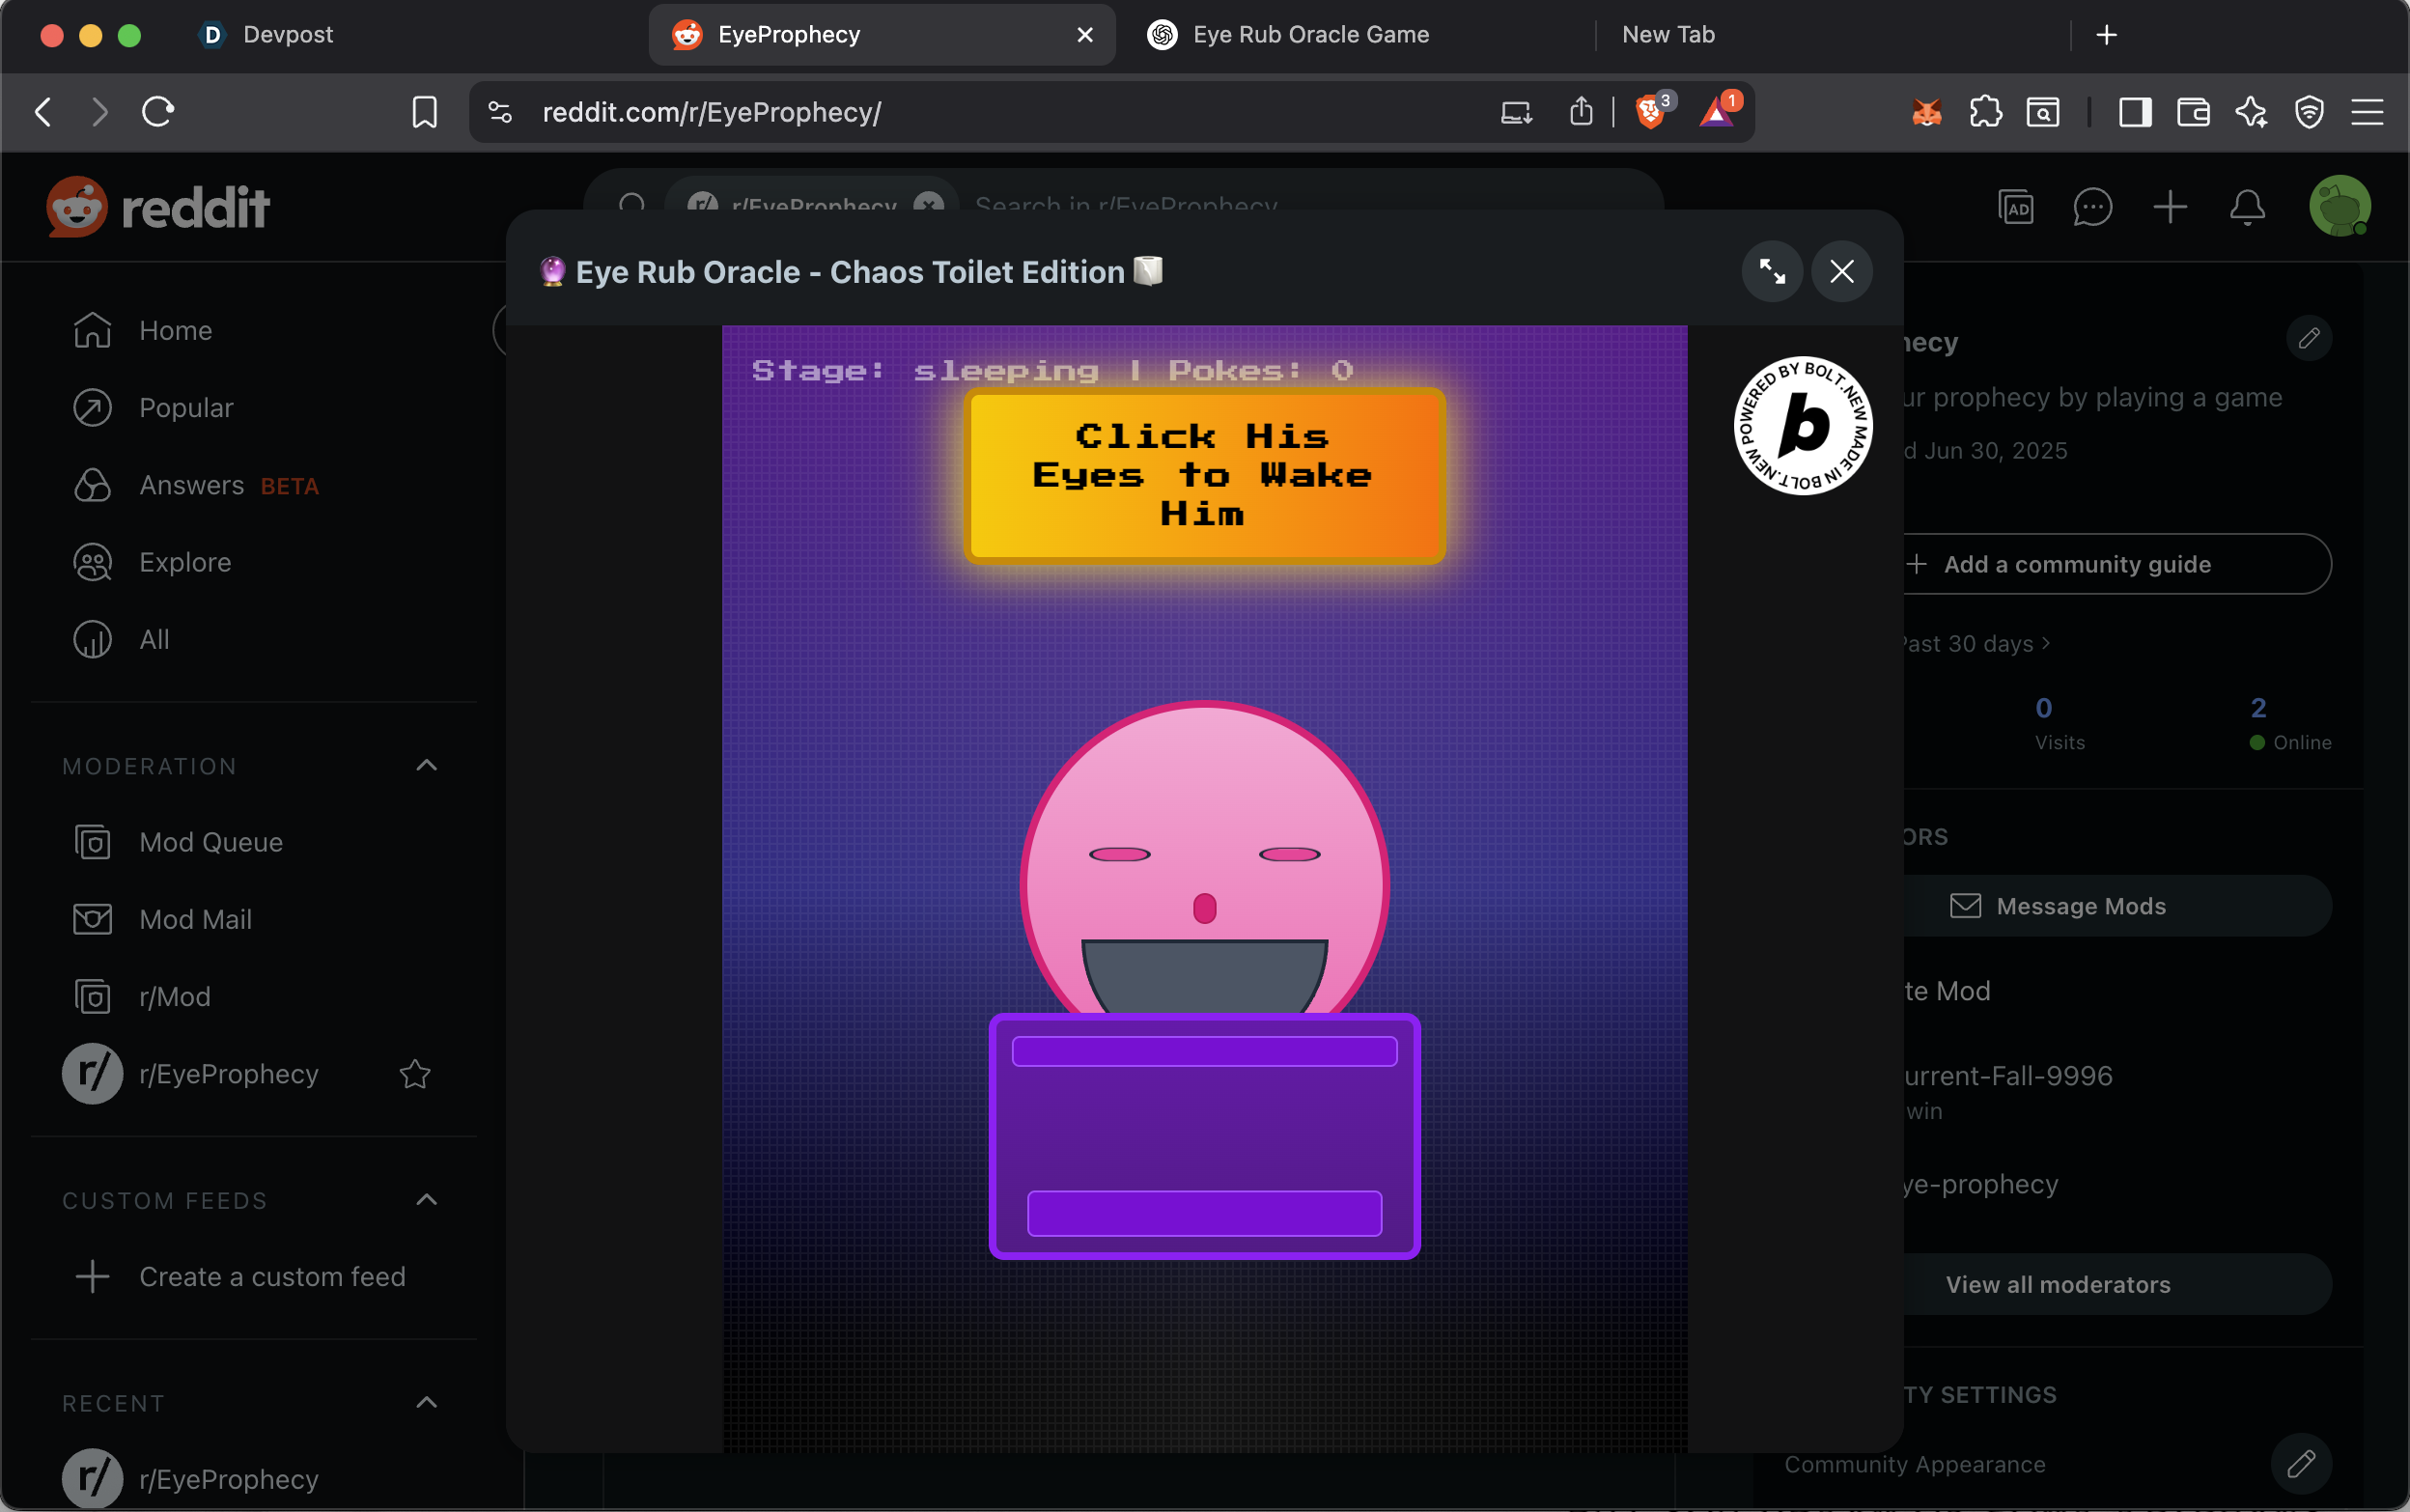The image size is (2410, 1512).
Task: Click the Reddit advertise AD icon
Action: [x=2015, y=207]
